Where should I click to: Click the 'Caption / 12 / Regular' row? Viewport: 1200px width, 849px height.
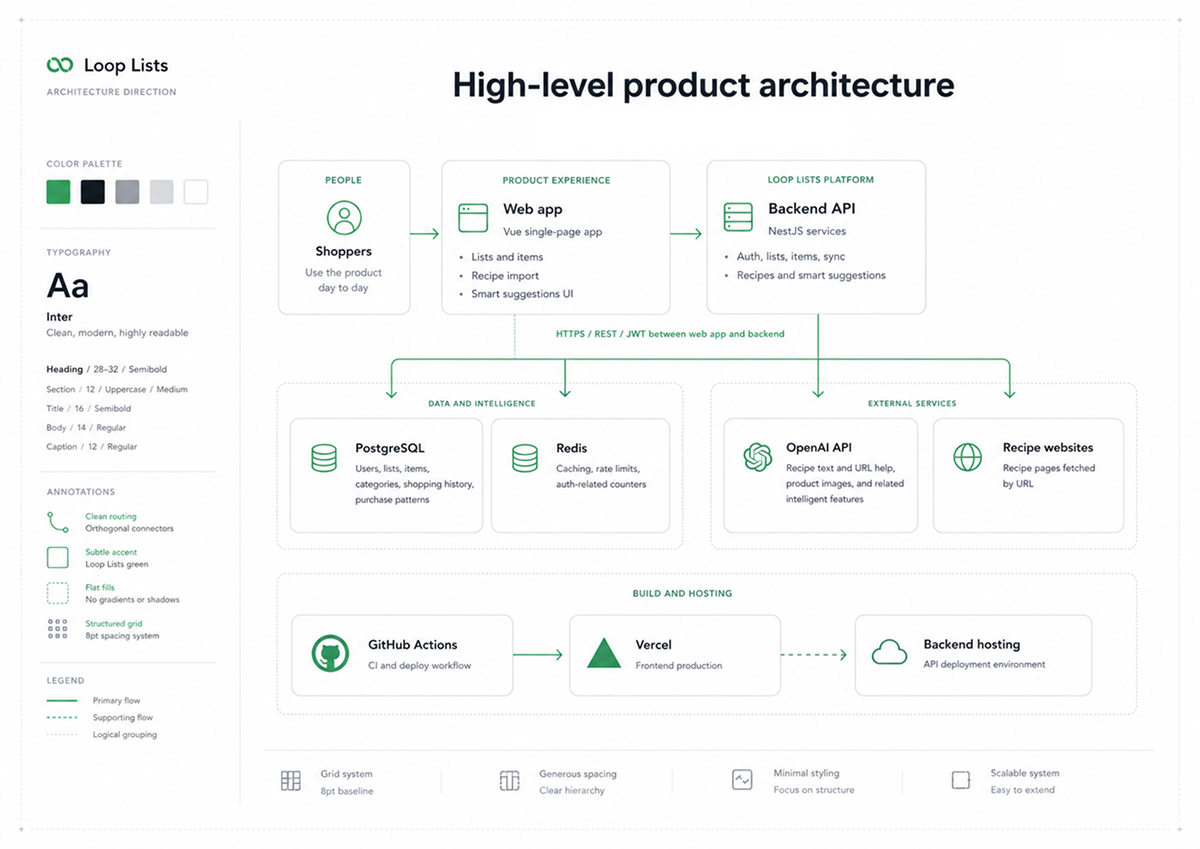[92, 447]
